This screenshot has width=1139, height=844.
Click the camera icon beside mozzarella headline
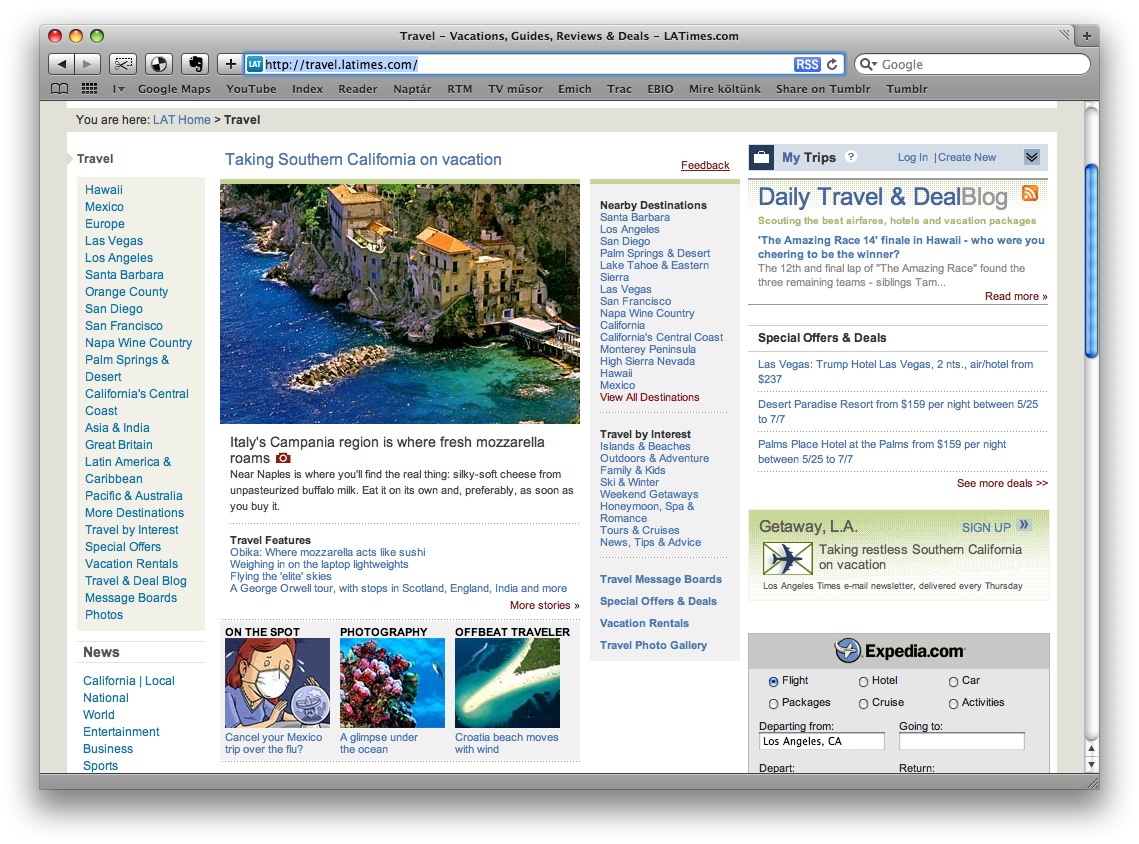283,458
